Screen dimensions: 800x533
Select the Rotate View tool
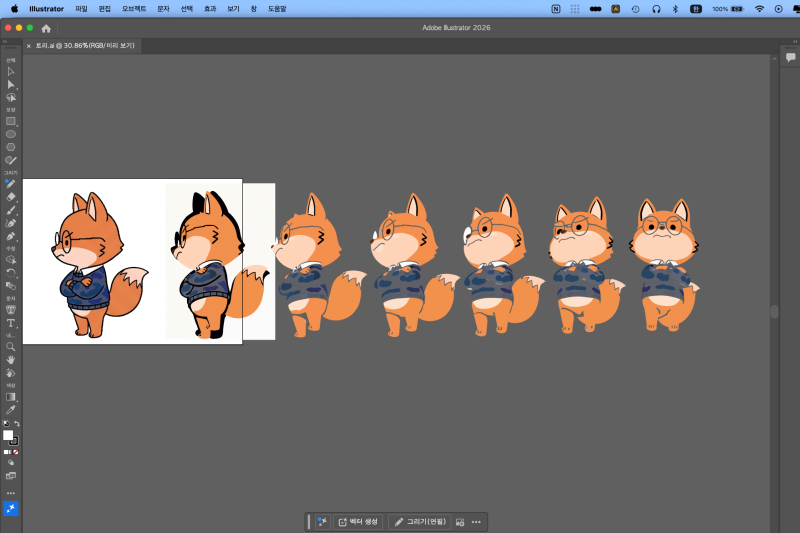coord(11,373)
